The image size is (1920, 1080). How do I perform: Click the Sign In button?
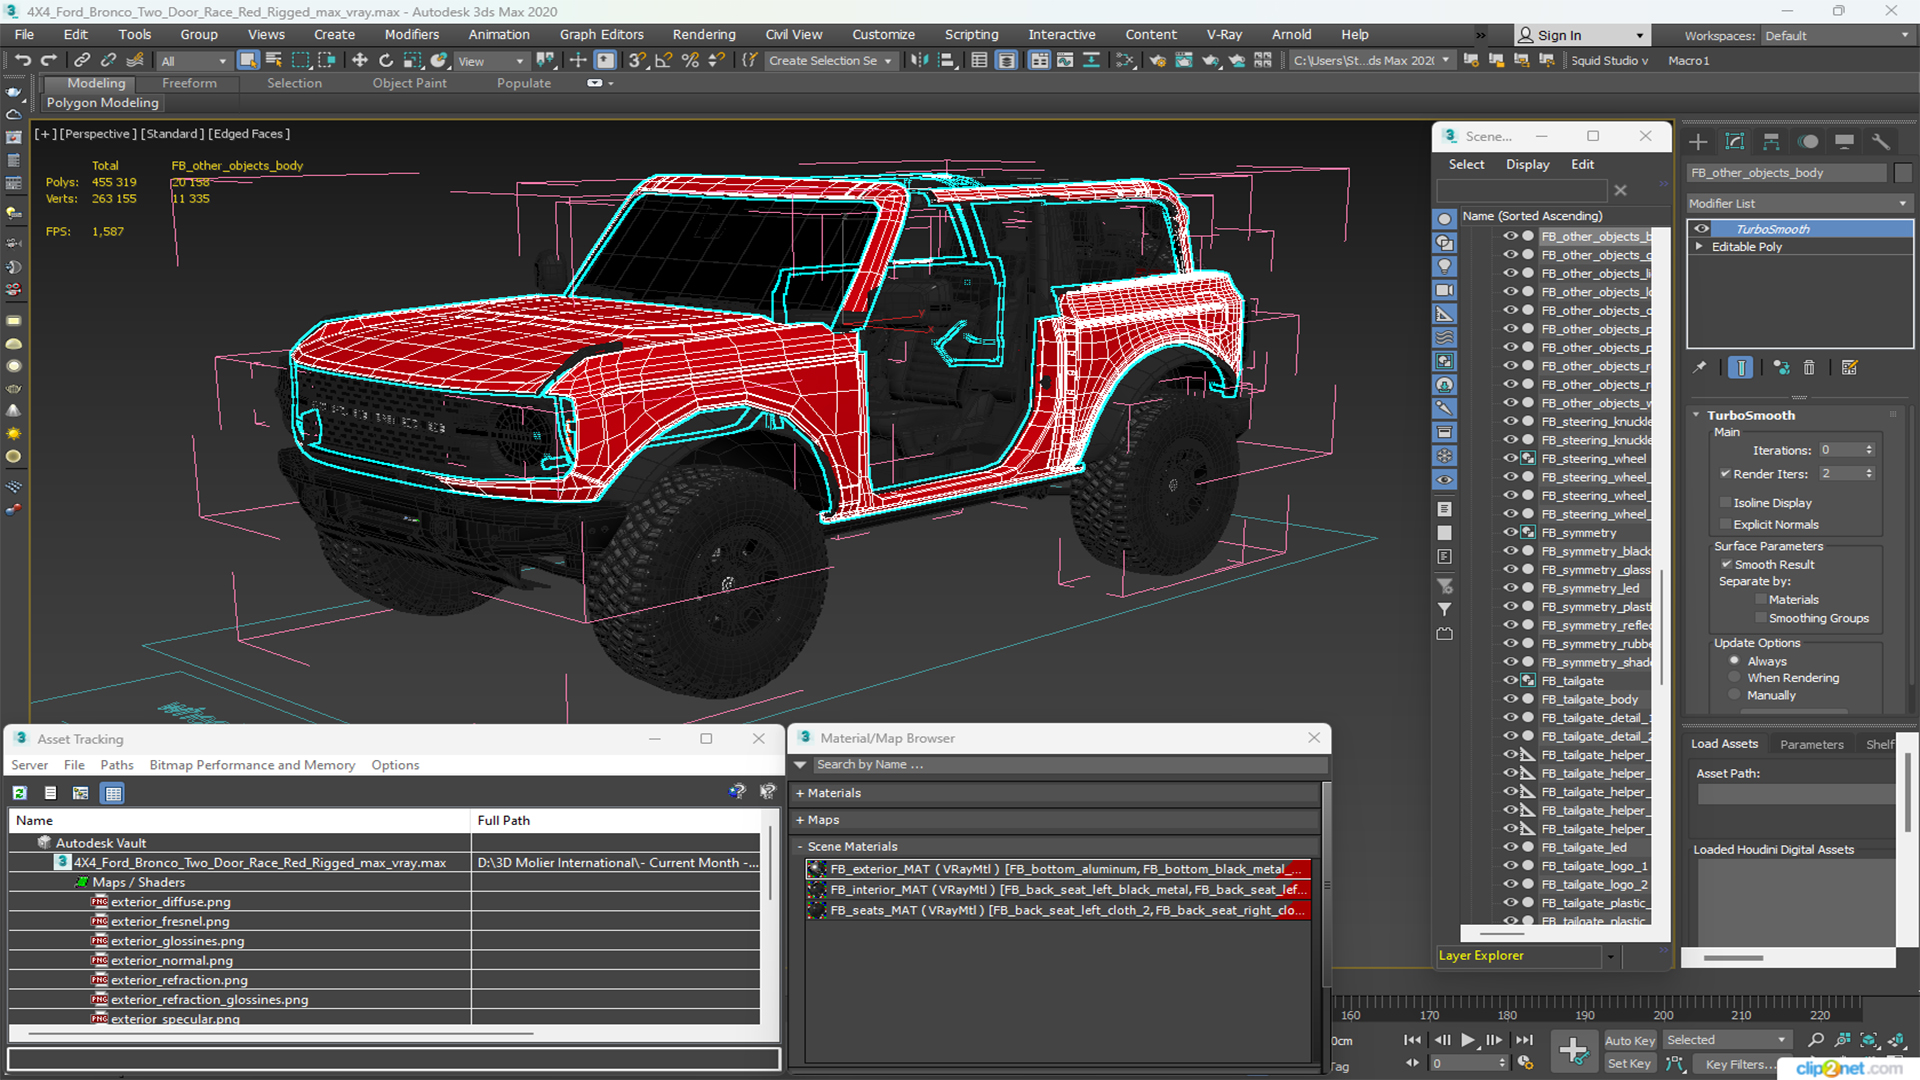pyautogui.click(x=1580, y=35)
